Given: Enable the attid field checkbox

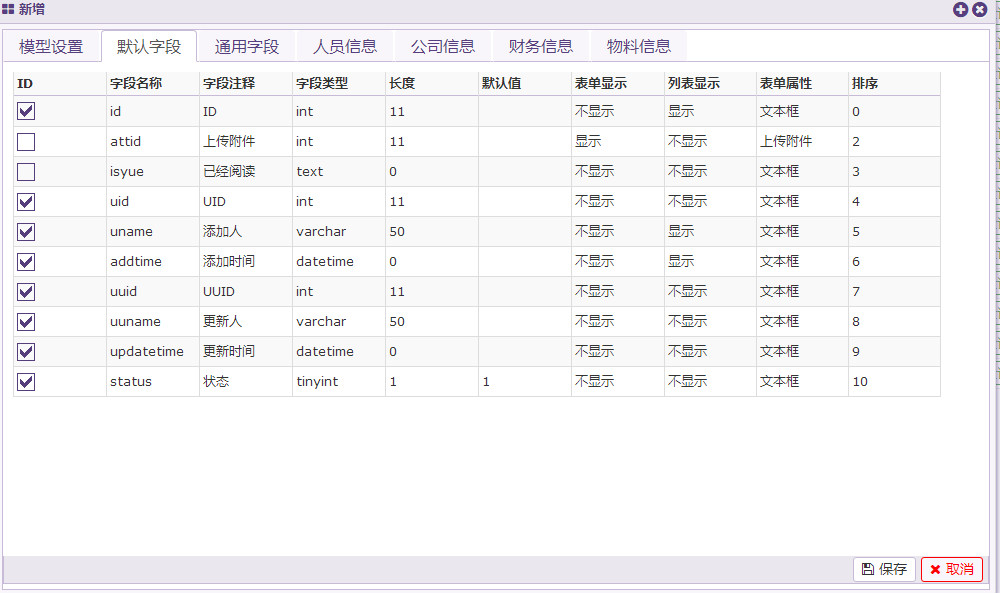Looking at the screenshot, I should (26, 141).
